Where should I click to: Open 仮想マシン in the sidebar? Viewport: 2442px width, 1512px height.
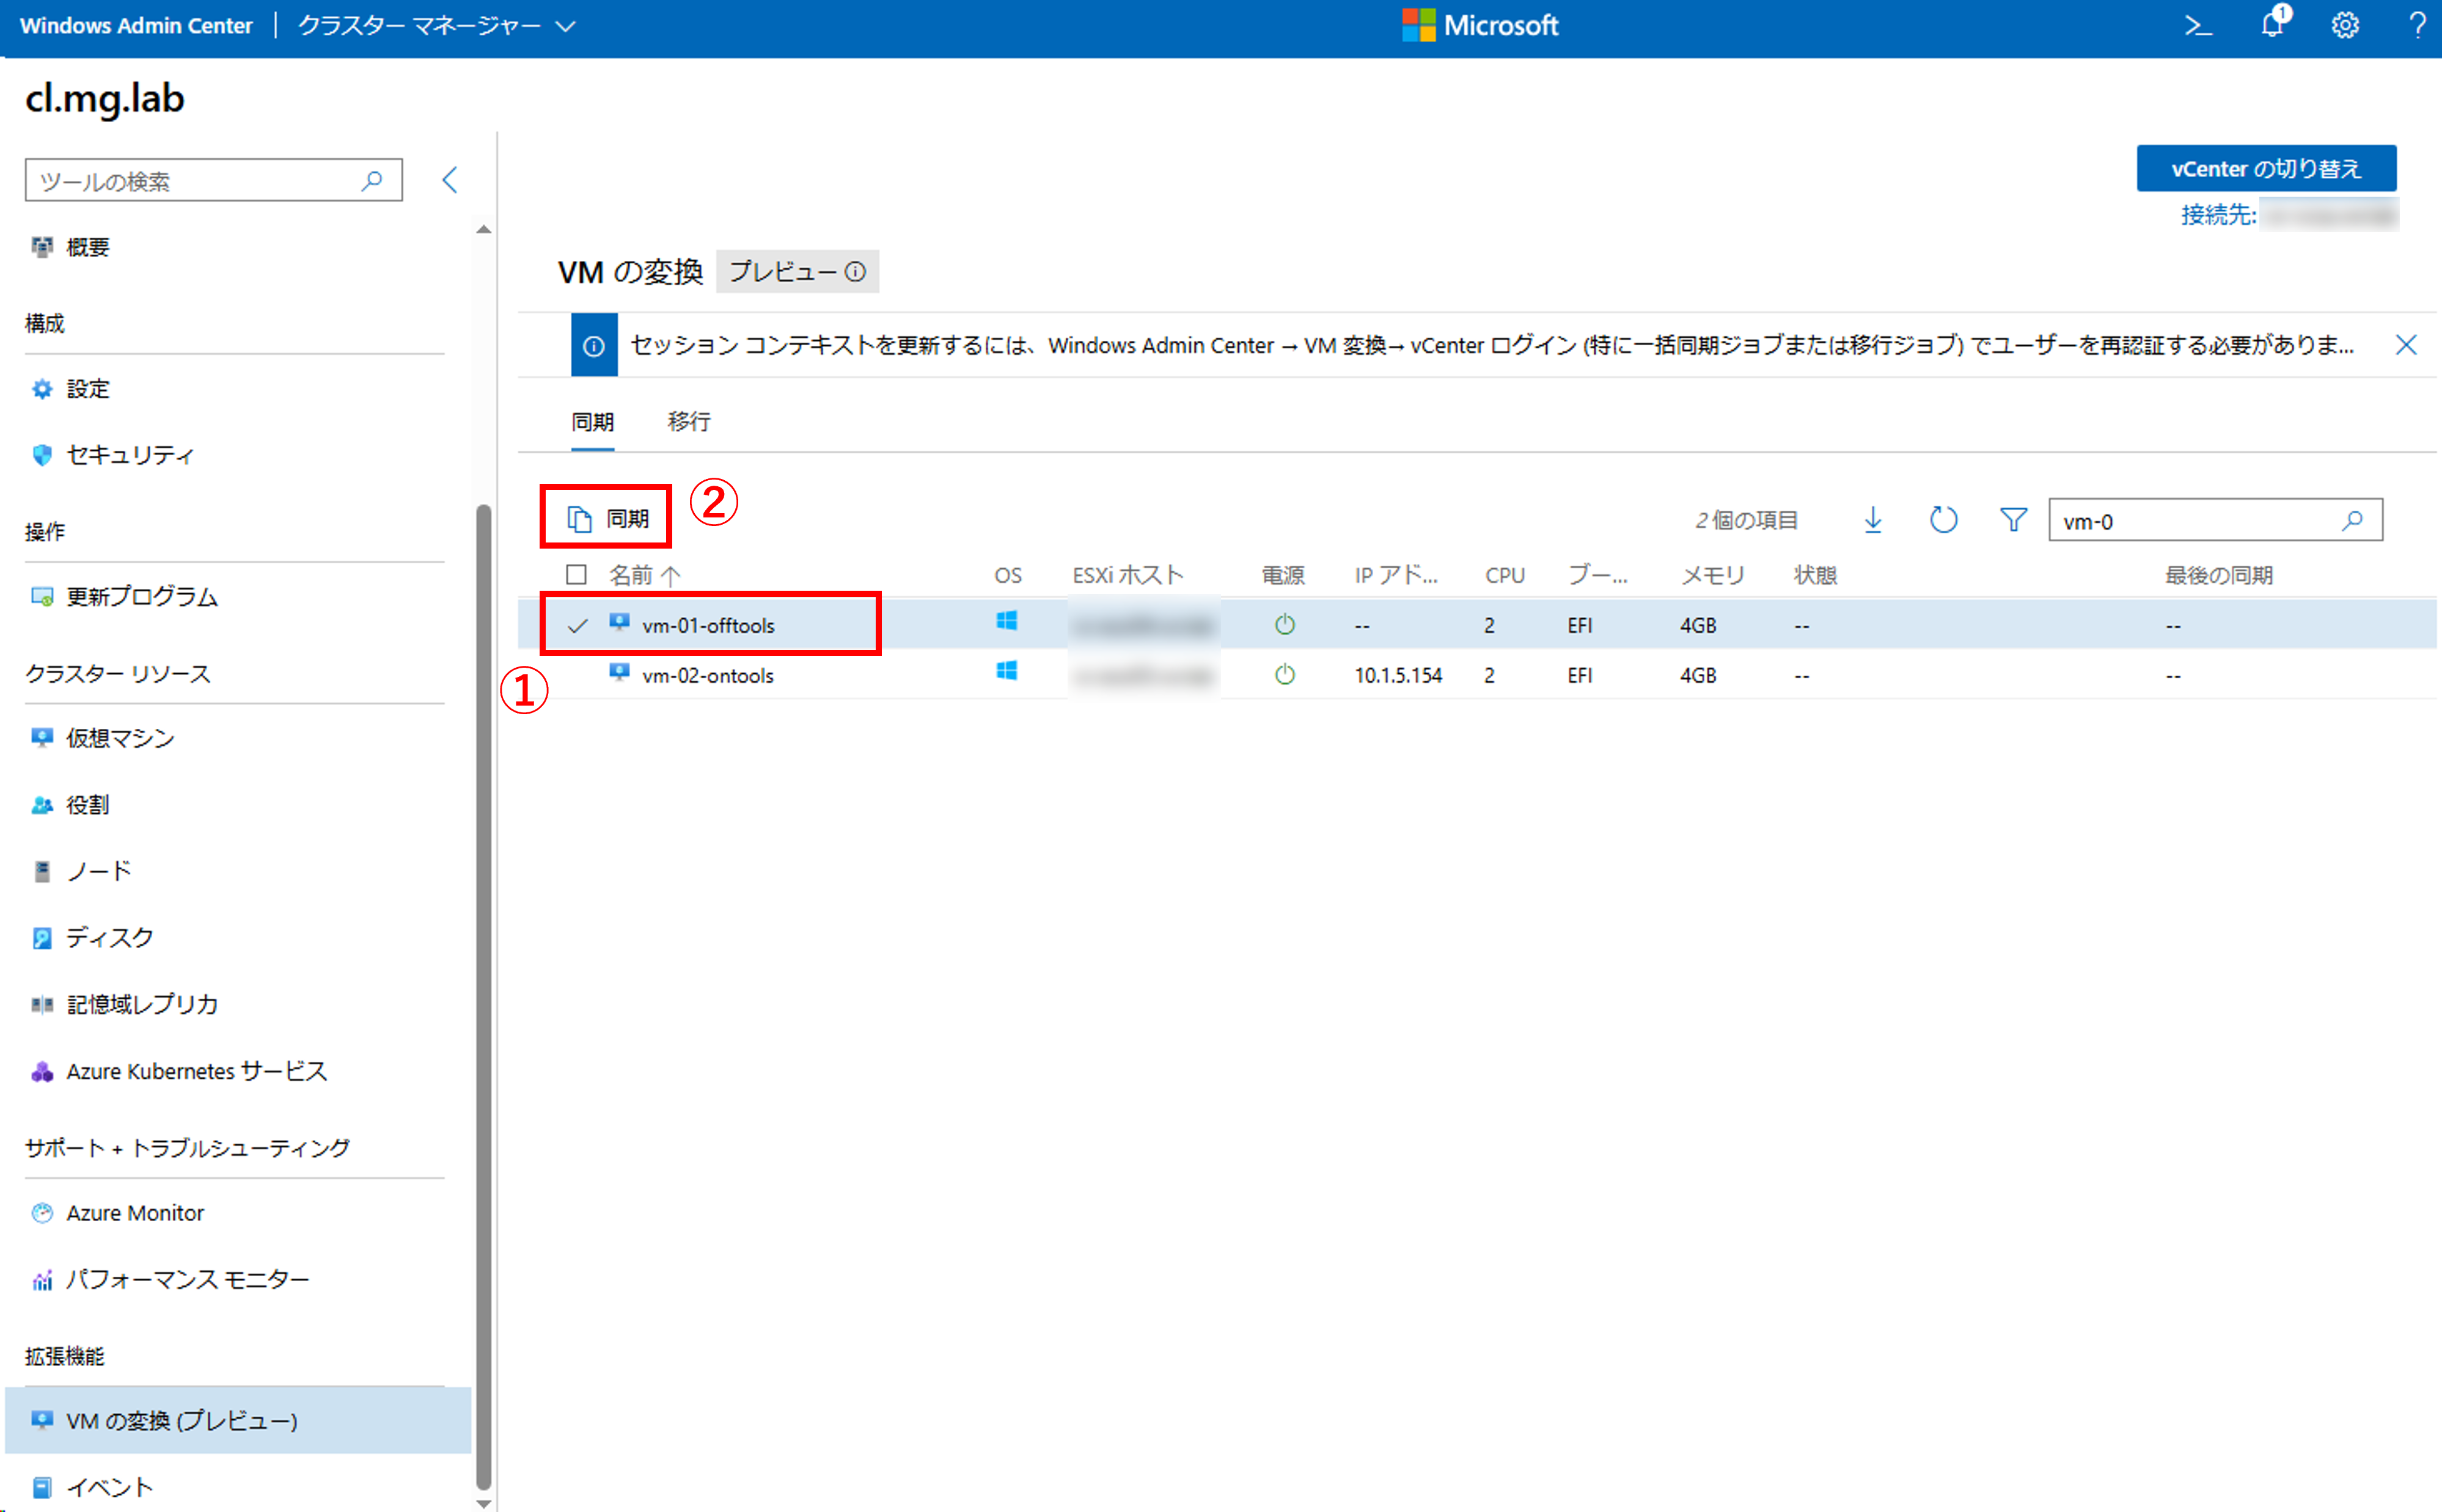pyautogui.click(x=120, y=738)
